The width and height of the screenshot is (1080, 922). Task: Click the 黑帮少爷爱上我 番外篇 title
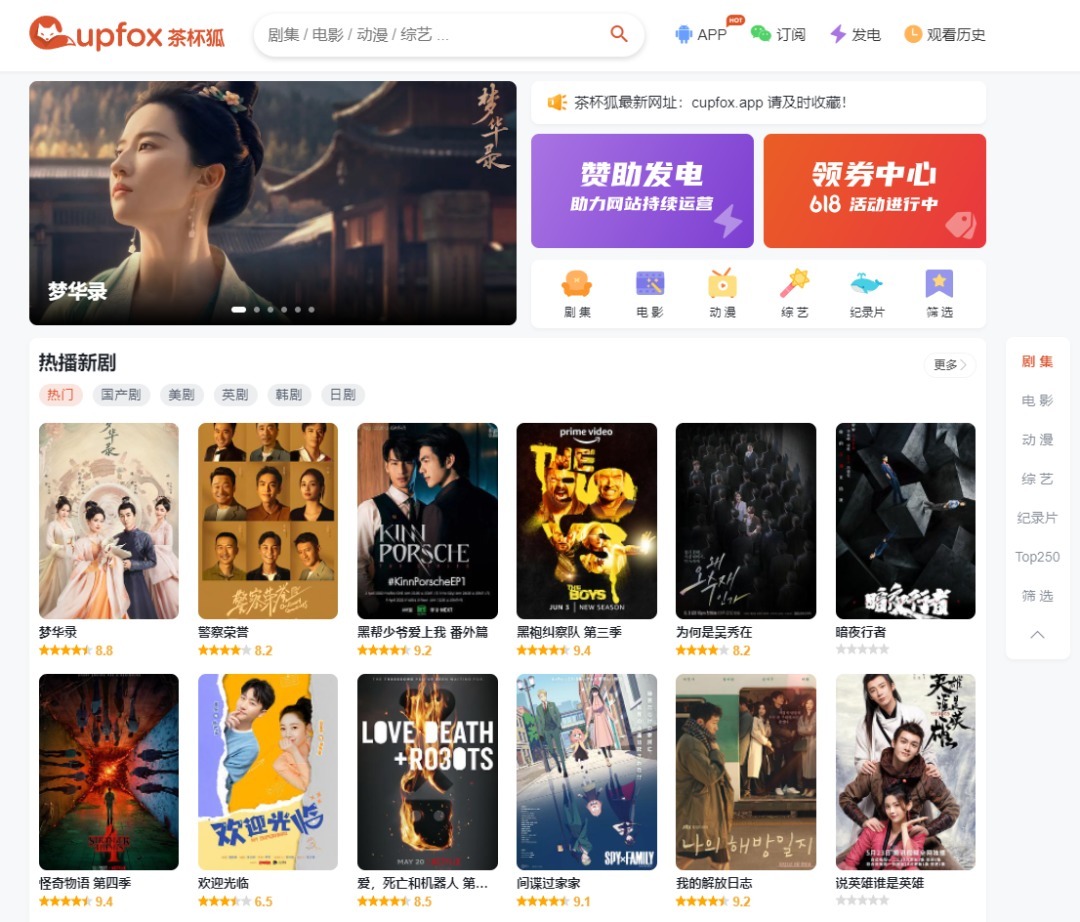click(422, 632)
